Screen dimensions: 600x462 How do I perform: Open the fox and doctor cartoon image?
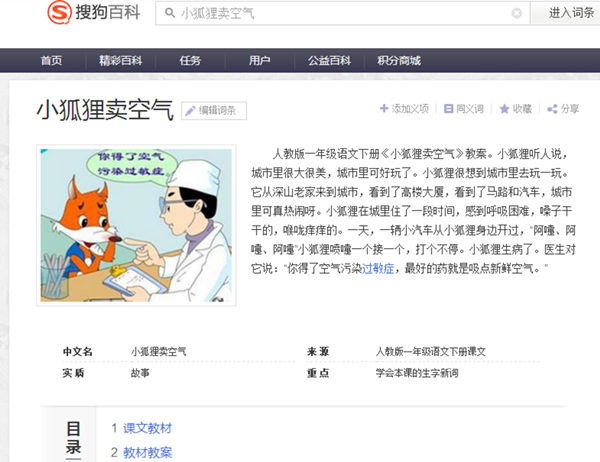(136, 225)
